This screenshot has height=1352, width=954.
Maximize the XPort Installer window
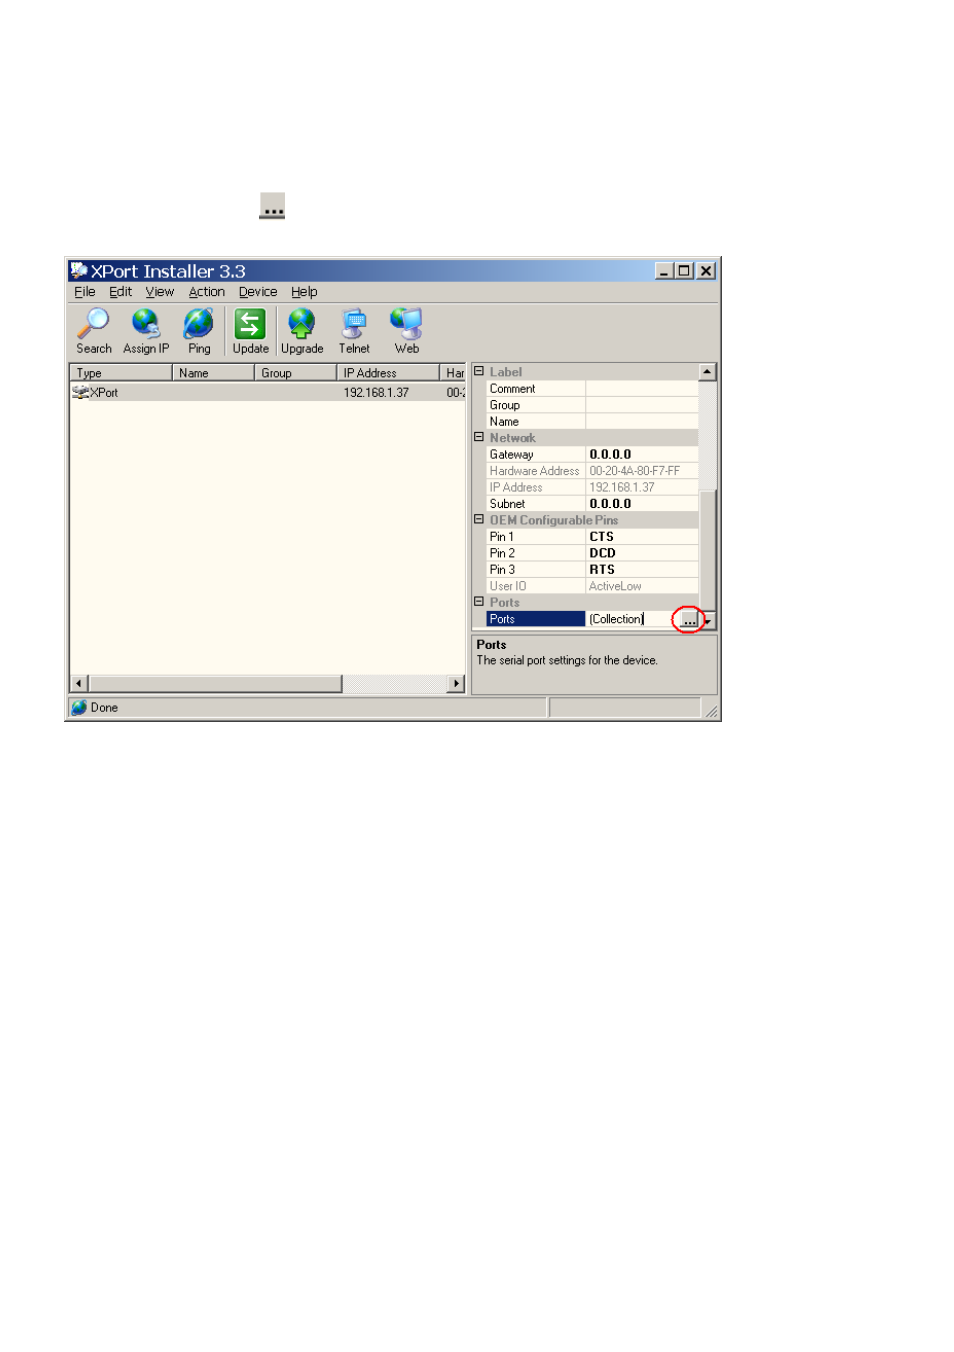684,270
